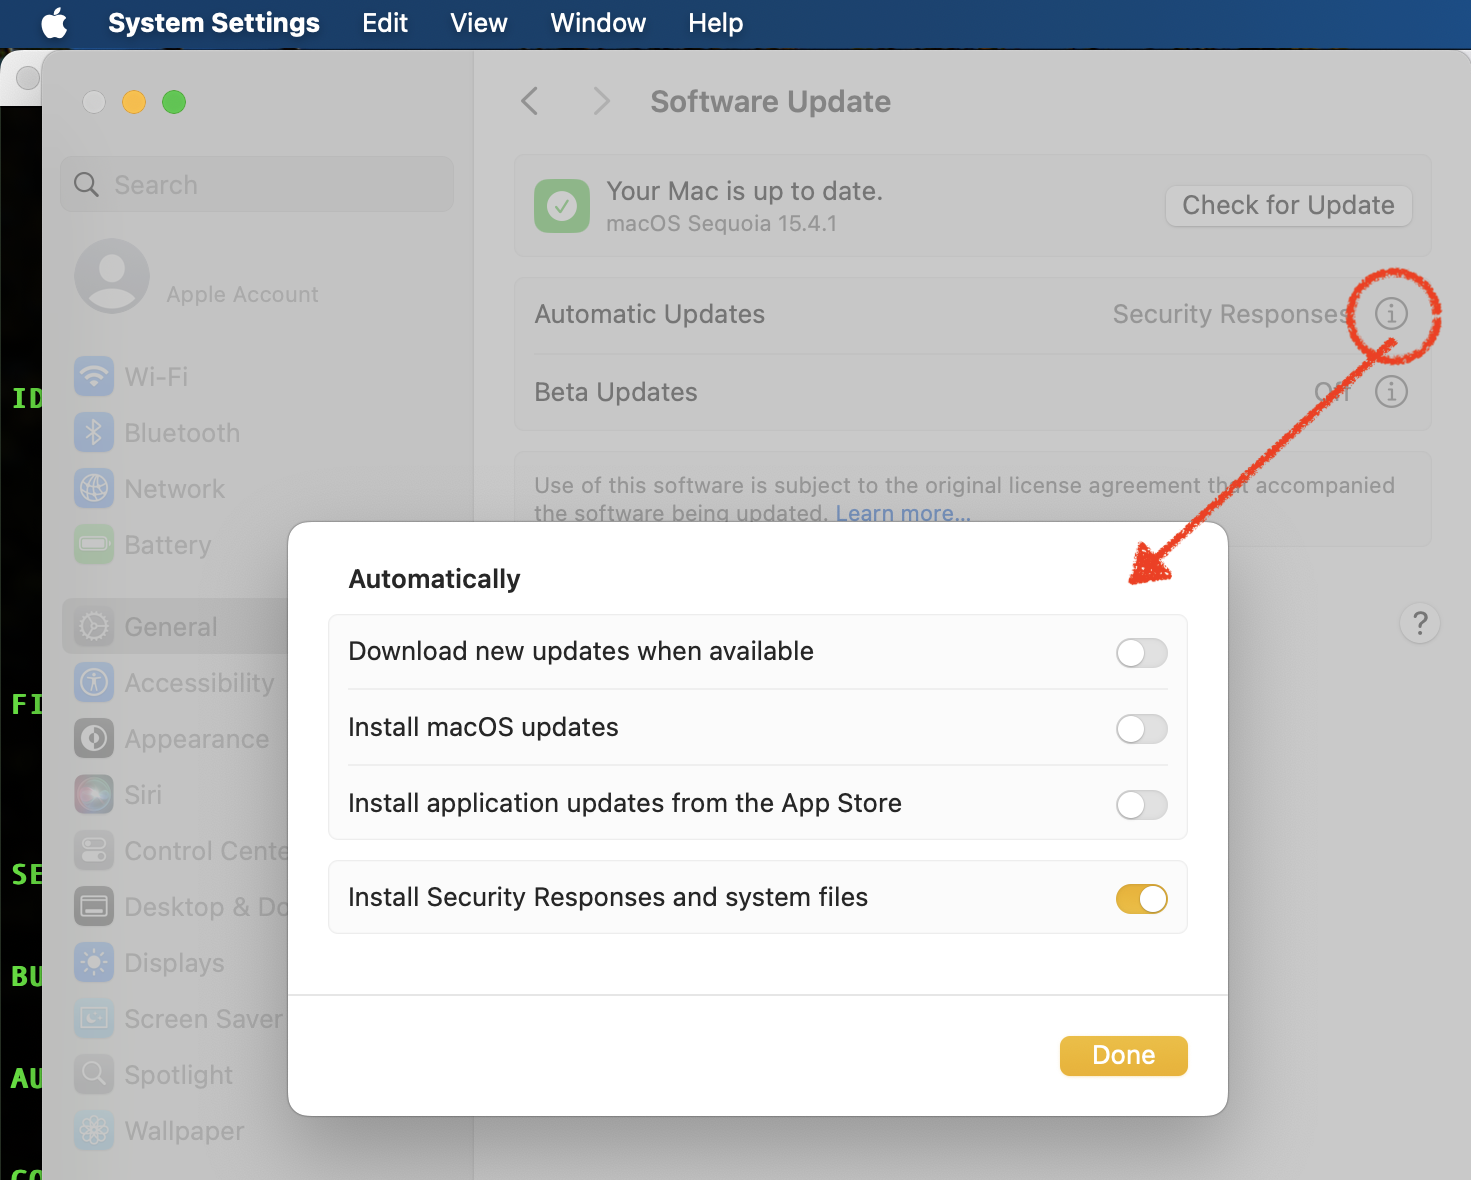This screenshot has width=1471, height=1180.
Task: Select Accessibility in the sidebar
Action: pos(199,683)
